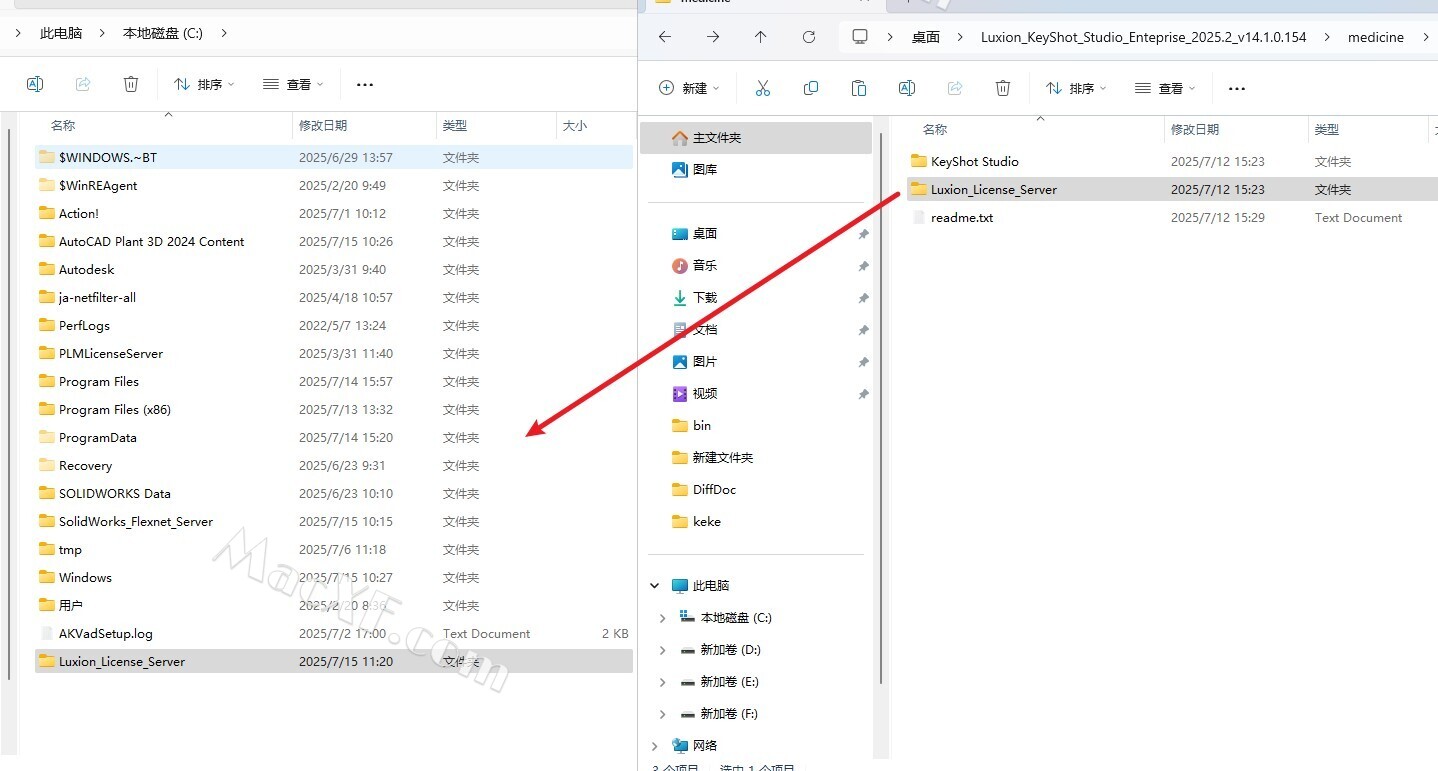1438x771 pixels.
Task: Expand 新加卷 (E:) tree node
Action: tap(663, 682)
